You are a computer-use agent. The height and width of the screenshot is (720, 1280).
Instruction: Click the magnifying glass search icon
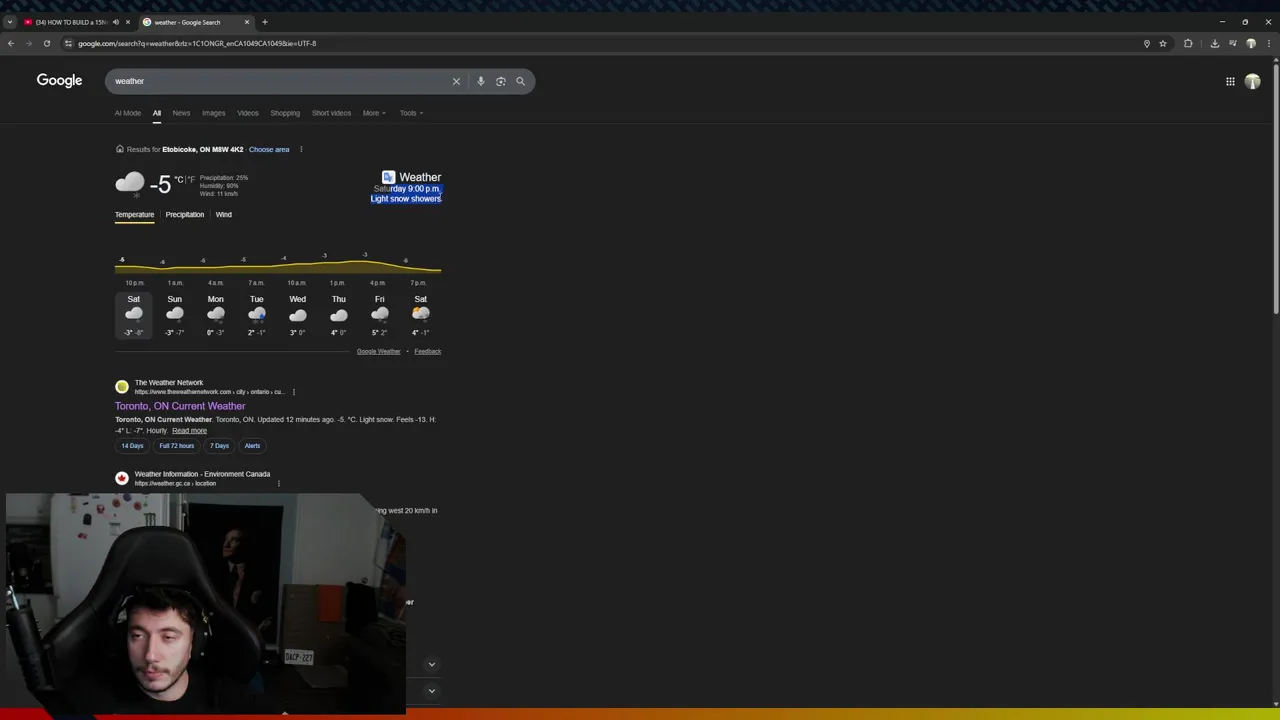520,81
